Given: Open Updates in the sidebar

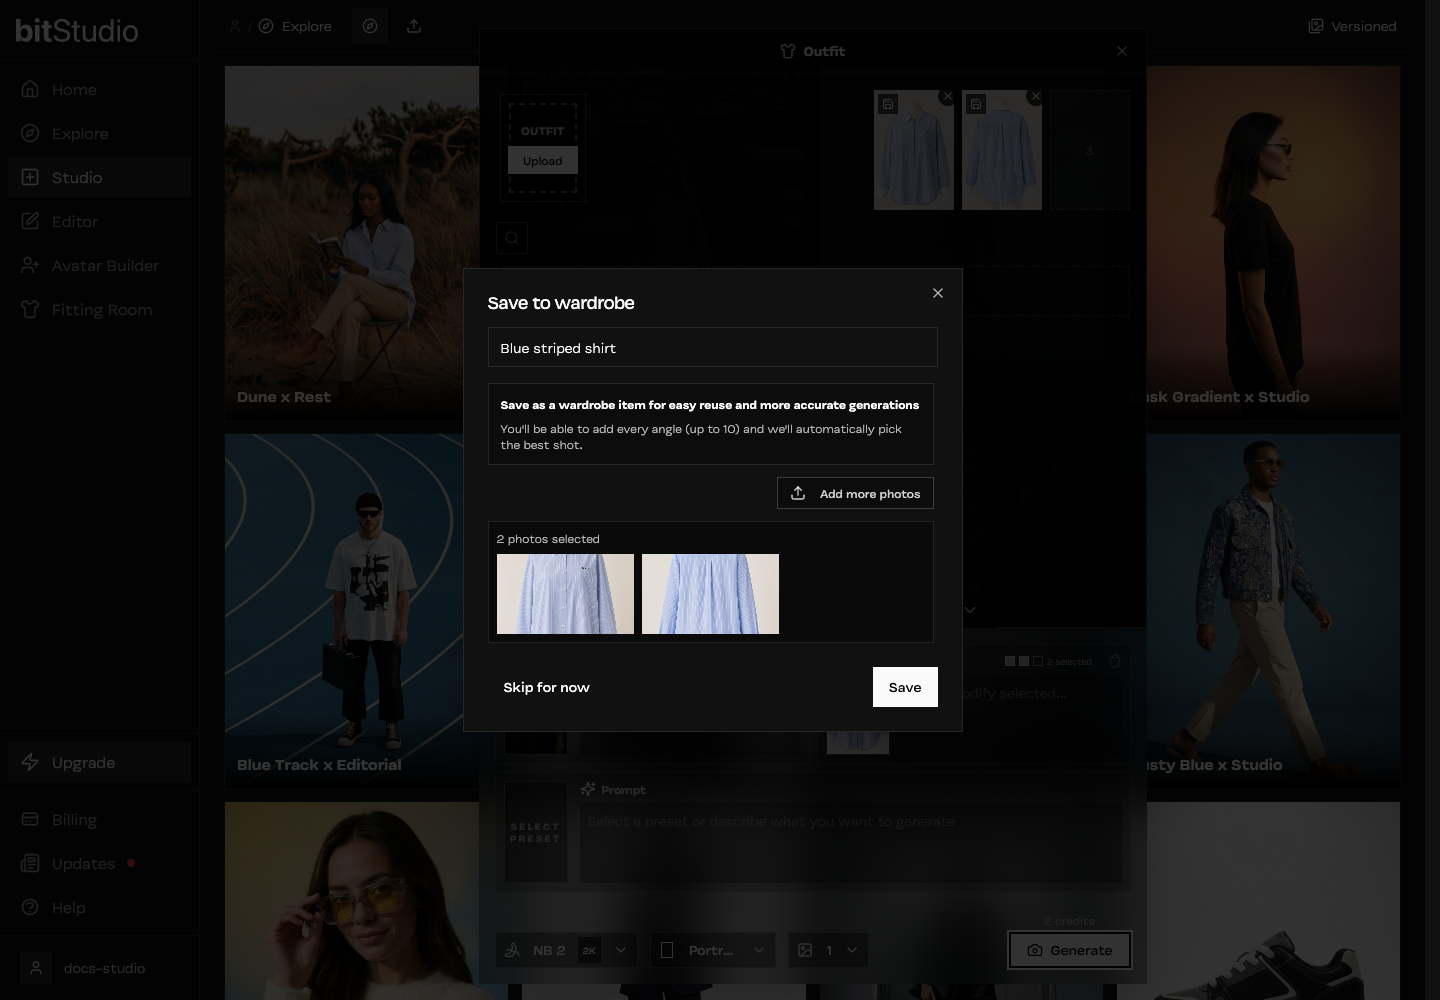Looking at the screenshot, I should pos(99,863).
